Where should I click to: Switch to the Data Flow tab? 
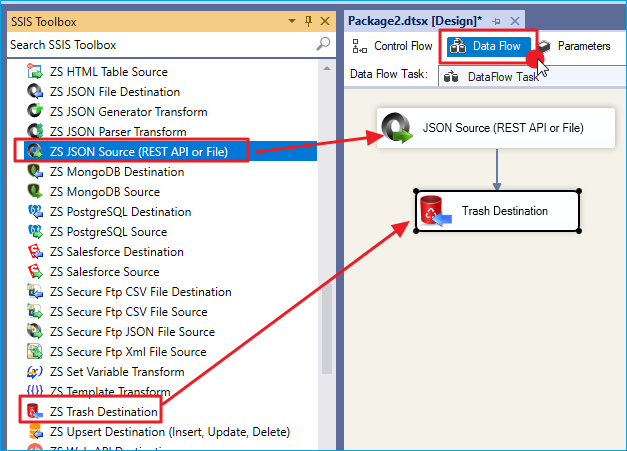click(486, 46)
